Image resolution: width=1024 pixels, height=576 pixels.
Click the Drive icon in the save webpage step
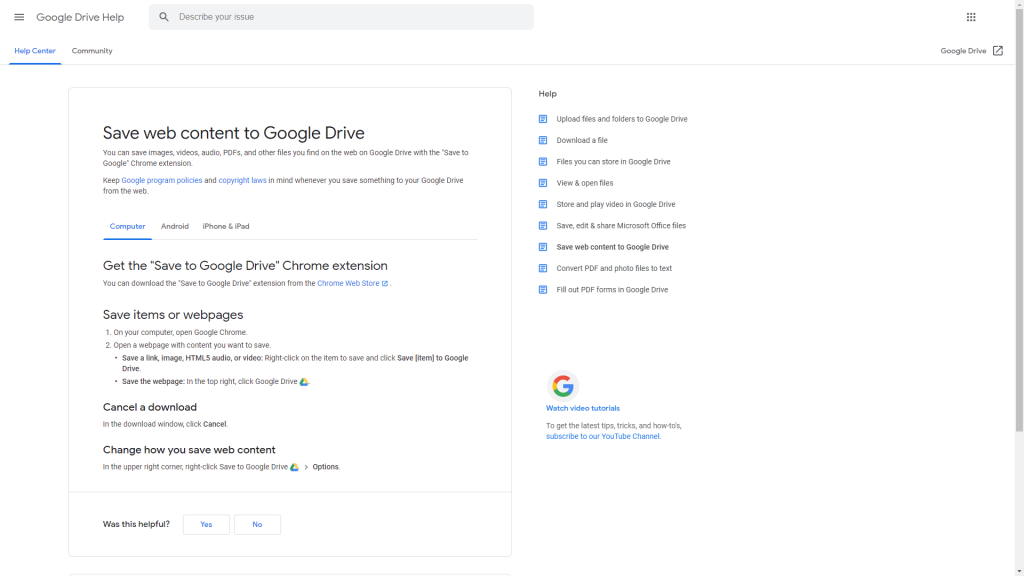[x=303, y=381]
